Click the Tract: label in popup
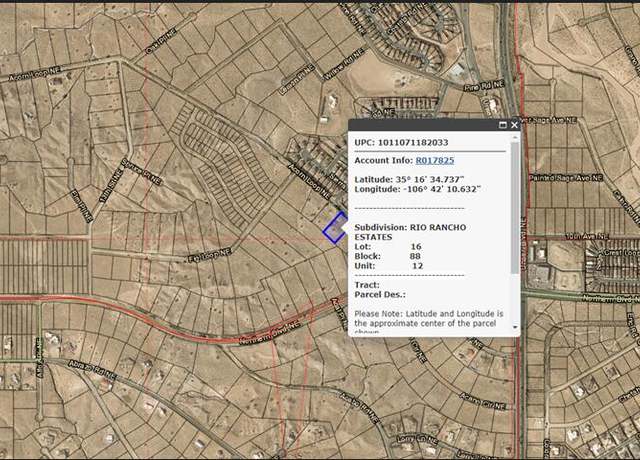640x460 pixels. click(x=367, y=285)
